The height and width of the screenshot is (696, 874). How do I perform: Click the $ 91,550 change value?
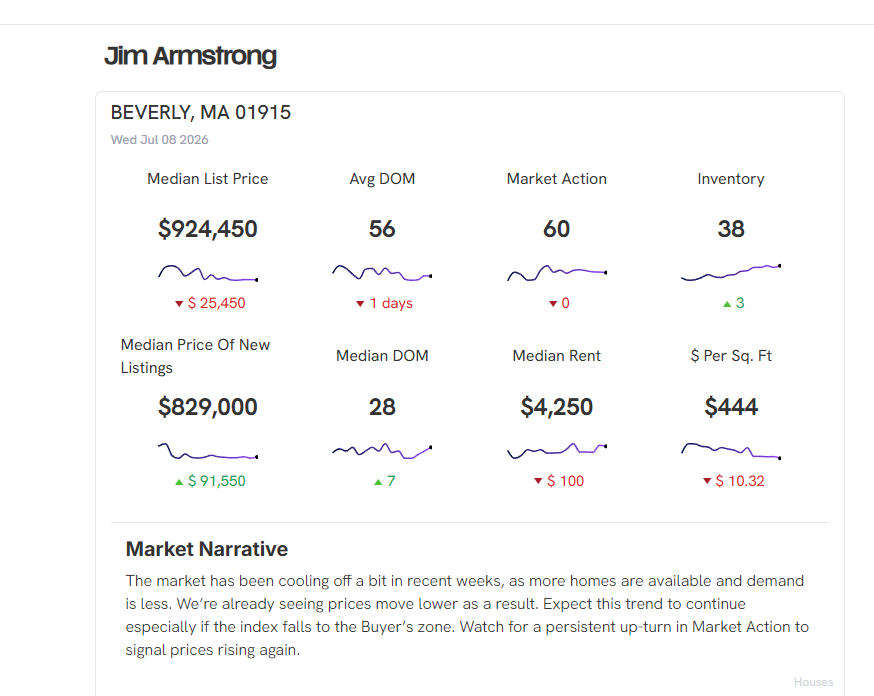pyautogui.click(x=216, y=481)
